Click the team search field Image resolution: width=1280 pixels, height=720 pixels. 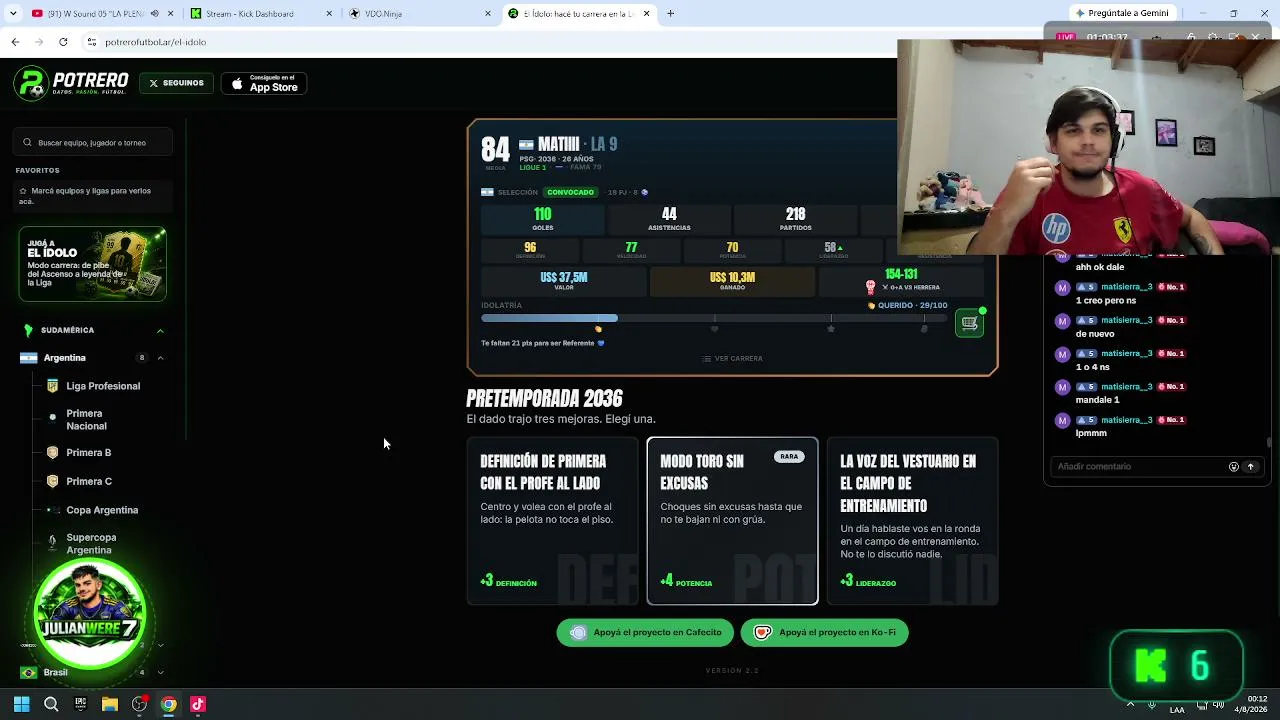click(95, 143)
